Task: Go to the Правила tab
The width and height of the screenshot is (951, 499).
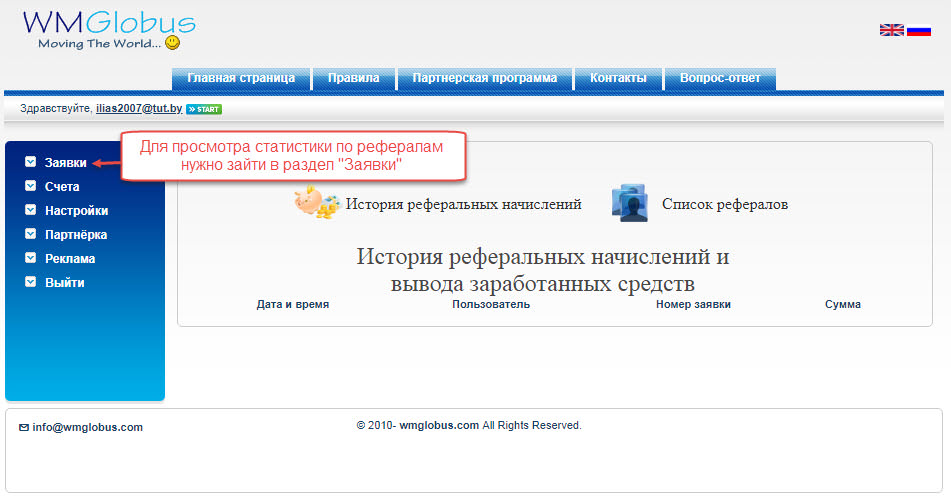Action: point(354,78)
